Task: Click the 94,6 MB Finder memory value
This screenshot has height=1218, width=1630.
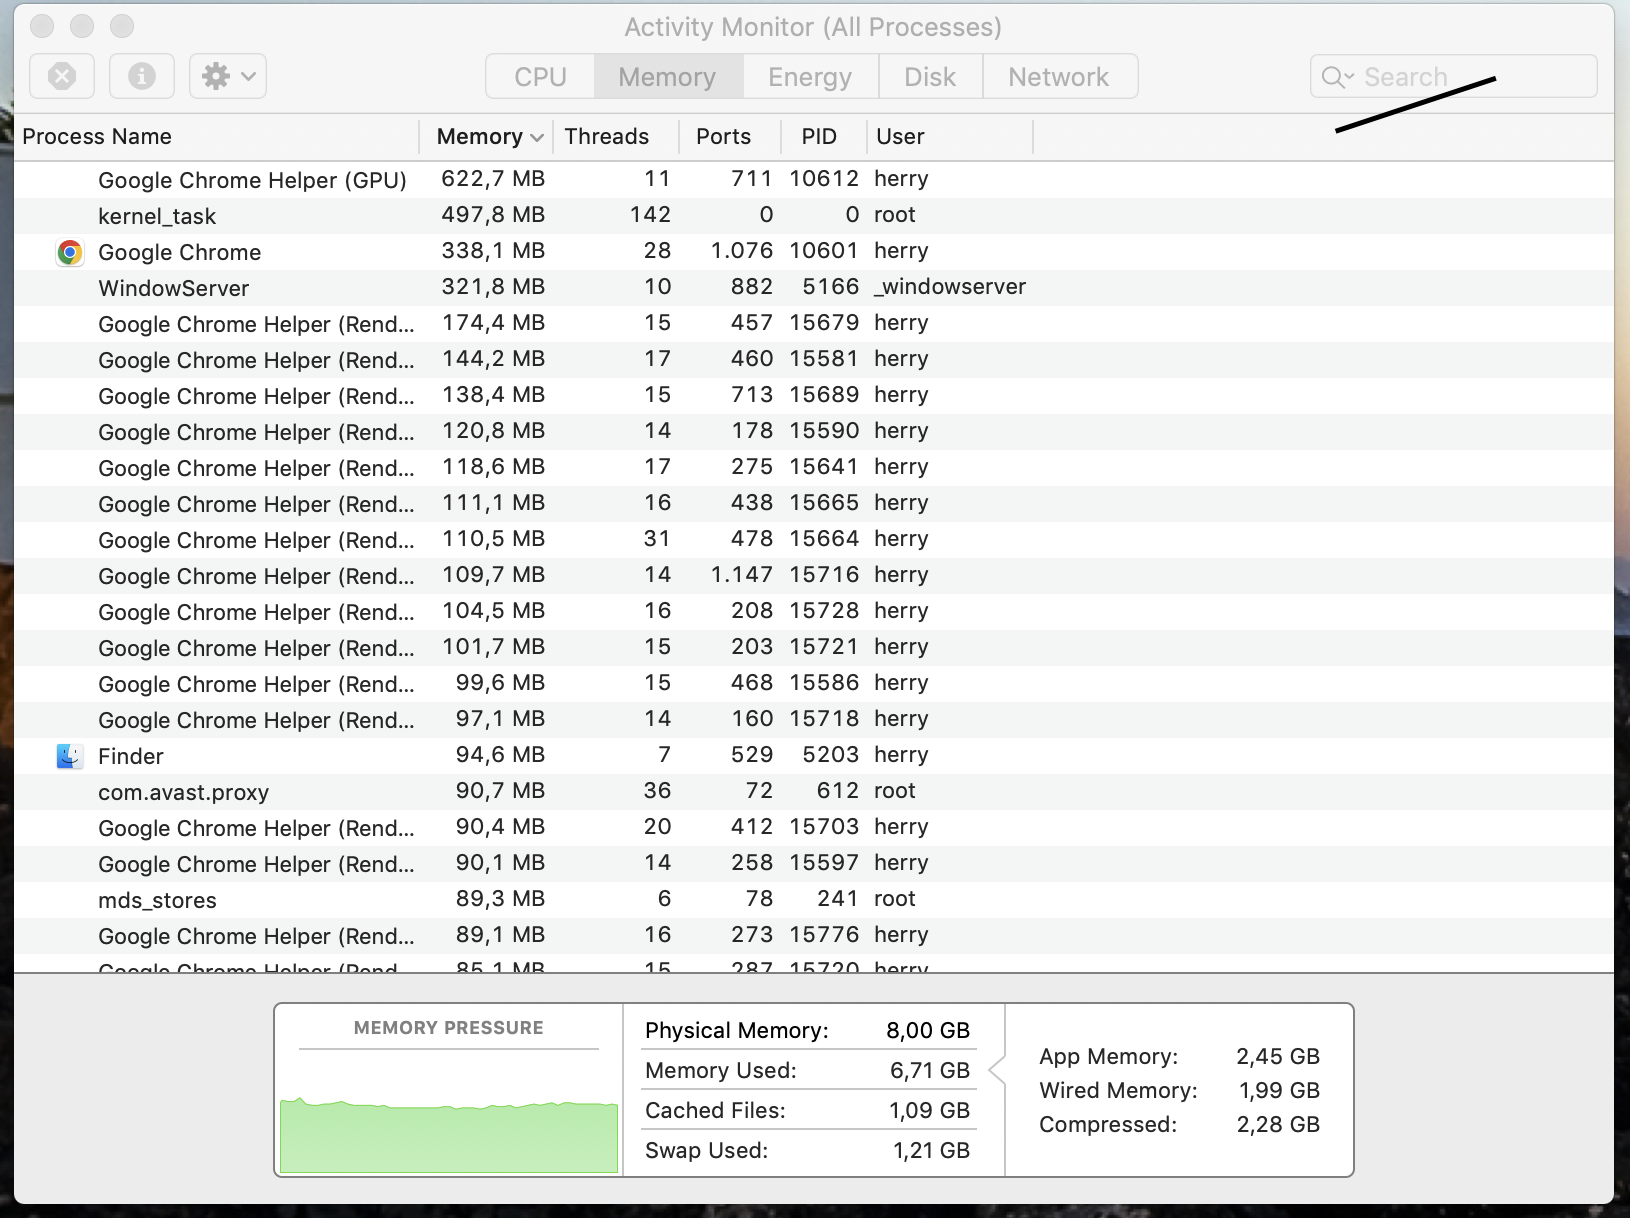Action: pyautogui.click(x=500, y=755)
